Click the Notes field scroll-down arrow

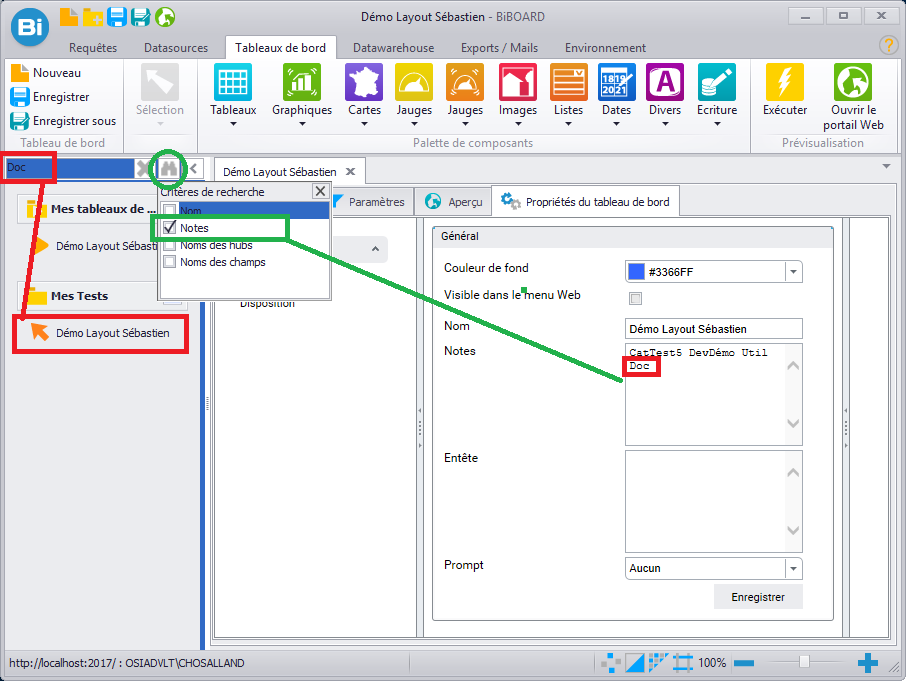[793, 423]
